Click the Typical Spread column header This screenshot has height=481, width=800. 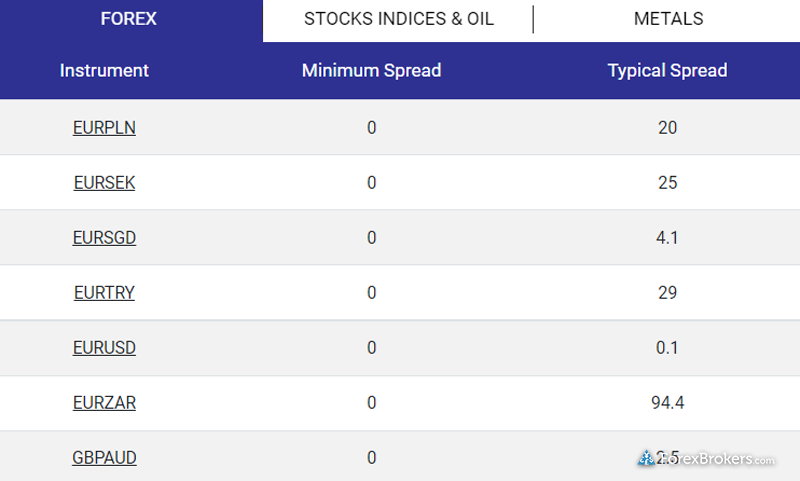click(x=667, y=71)
